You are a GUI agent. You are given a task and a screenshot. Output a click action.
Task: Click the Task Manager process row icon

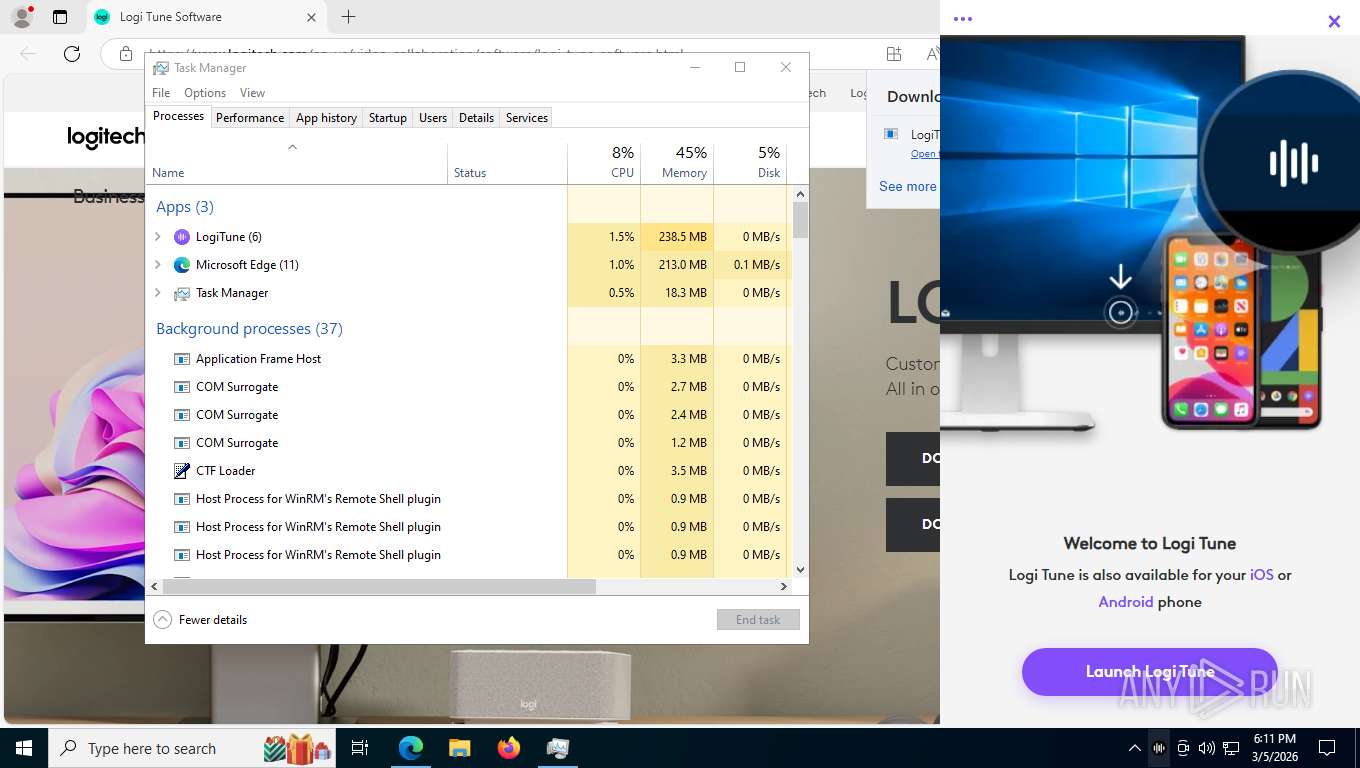(x=181, y=293)
